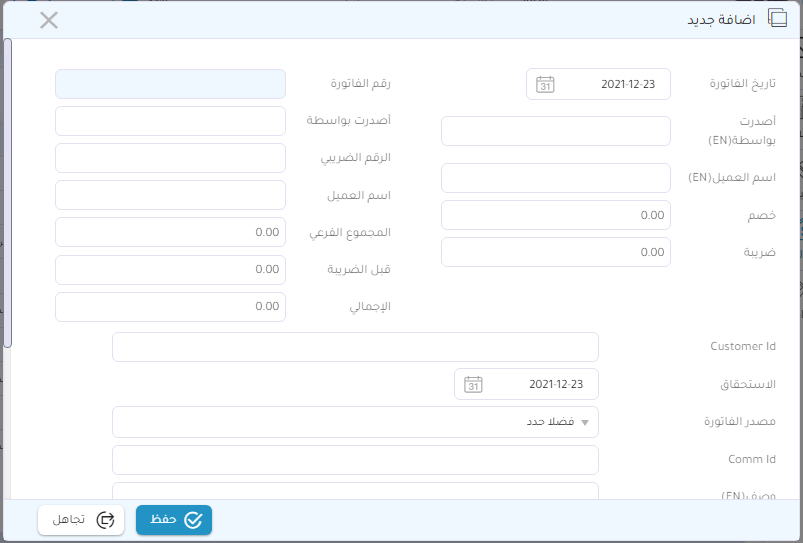Click the حفظ save button
This screenshot has height=543, width=803.
click(x=174, y=520)
